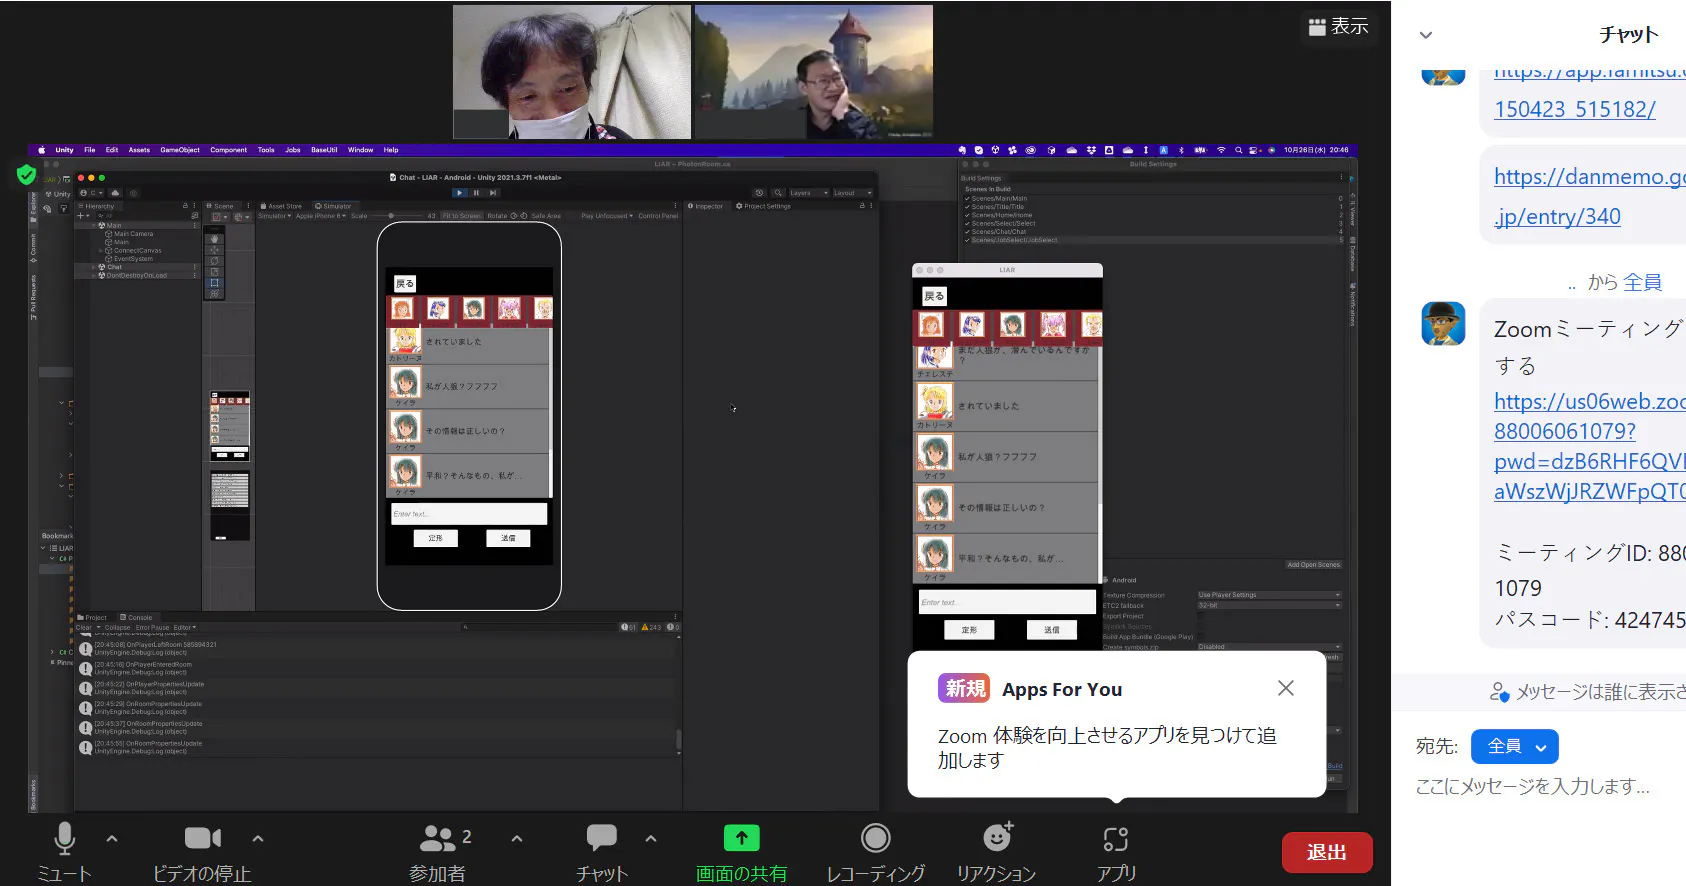Image resolution: width=1686 pixels, height=886 pixels.
Task: Open the danmemo link in chat
Action: 1588,177
